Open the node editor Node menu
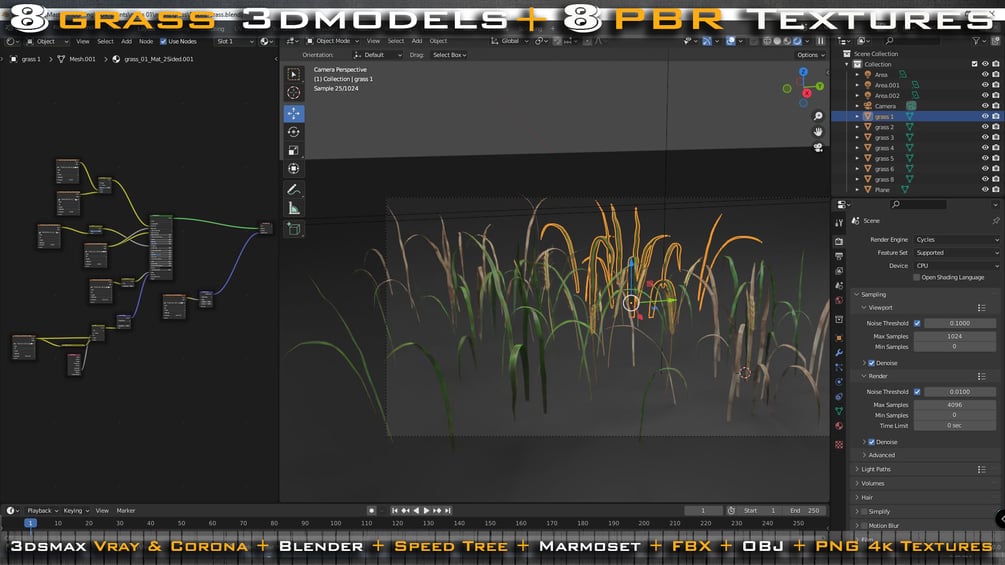This screenshot has width=1005, height=565. click(x=146, y=41)
